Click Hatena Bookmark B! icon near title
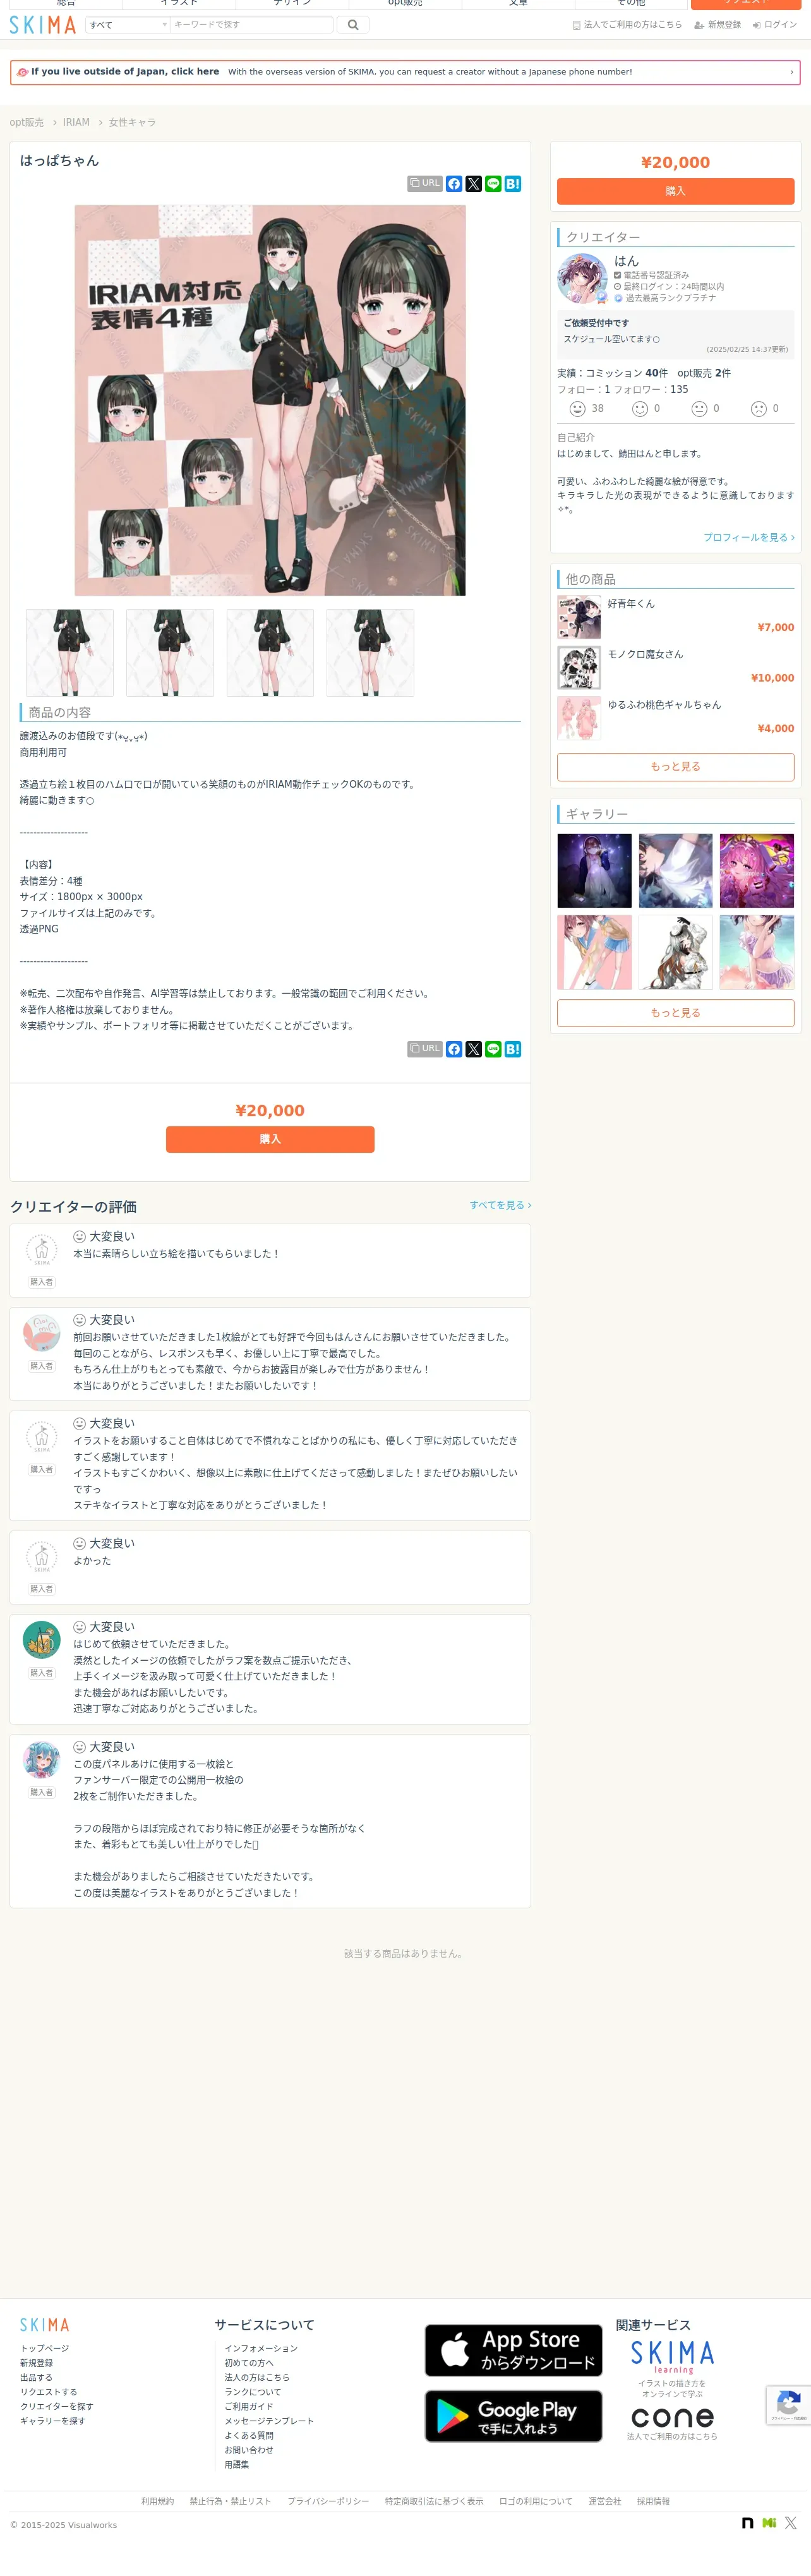This screenshot has width=811, height=2576. click(513, 184)
